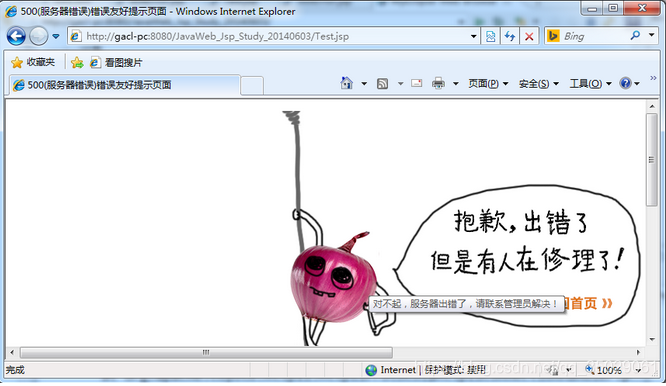Click the IE logo in the title bar
The height and width of the screenshot is (386, 666).
(11, 11)
